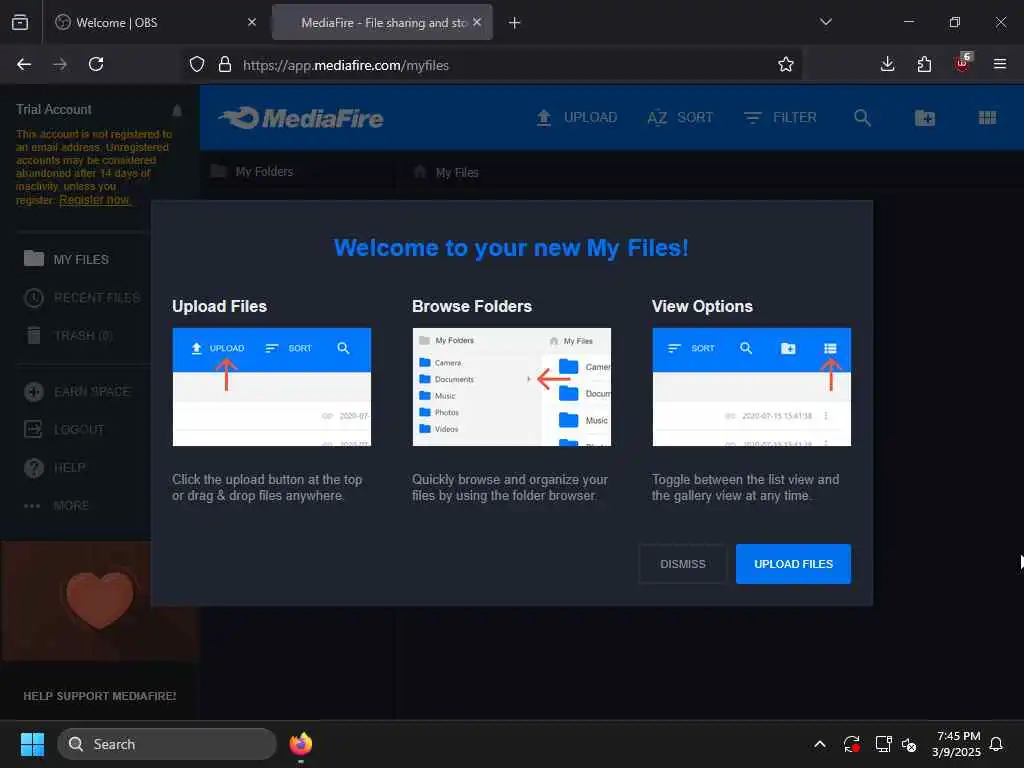Click the DISMISS button in welcome dialog
The height and width of the screenshot is (768, 1024).
click(x=682, y=564)
